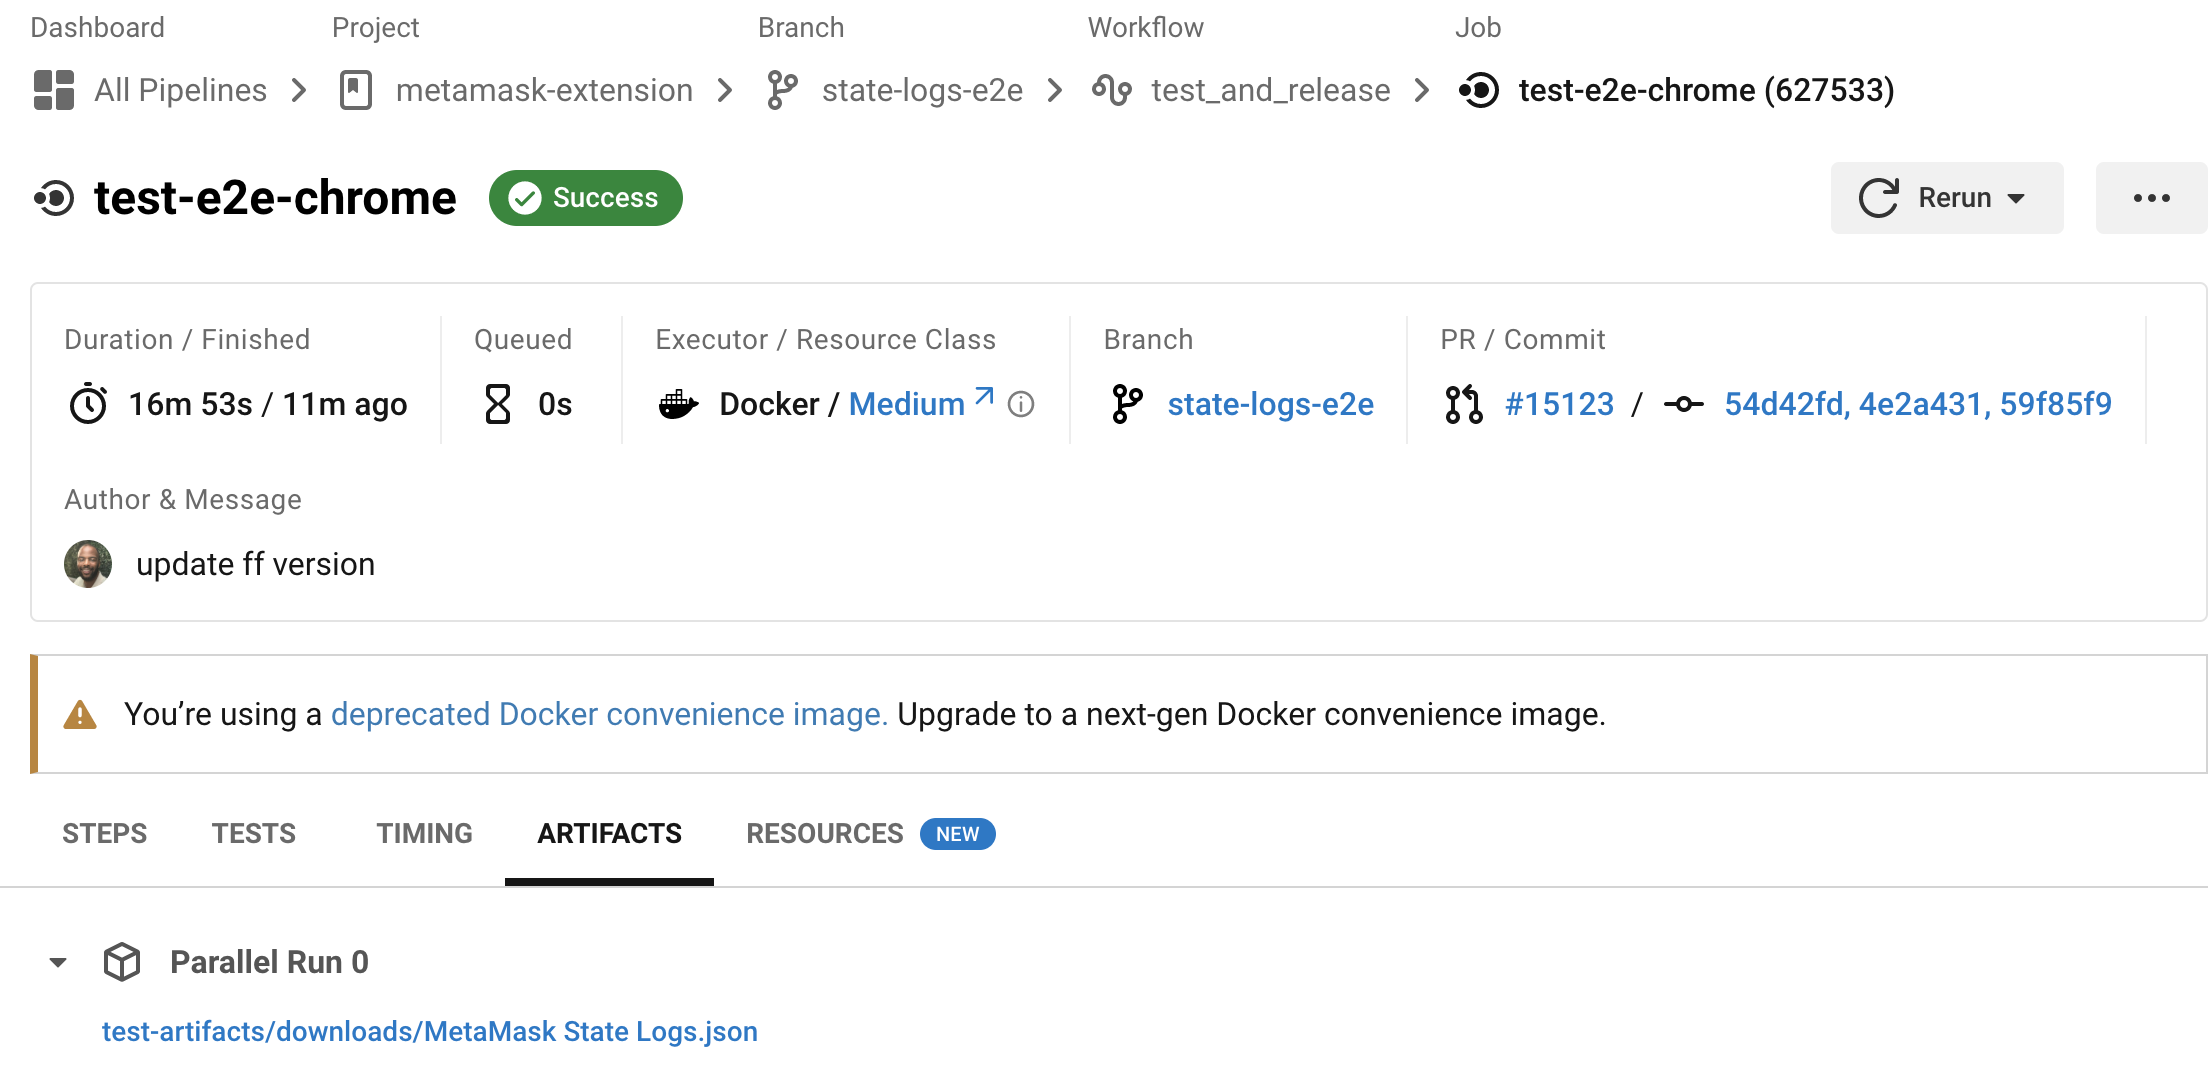Click the branch icon beside state-logs-e2e breadcrumb
Viewport: 2208px width, 1068px height.
(782, 90)
